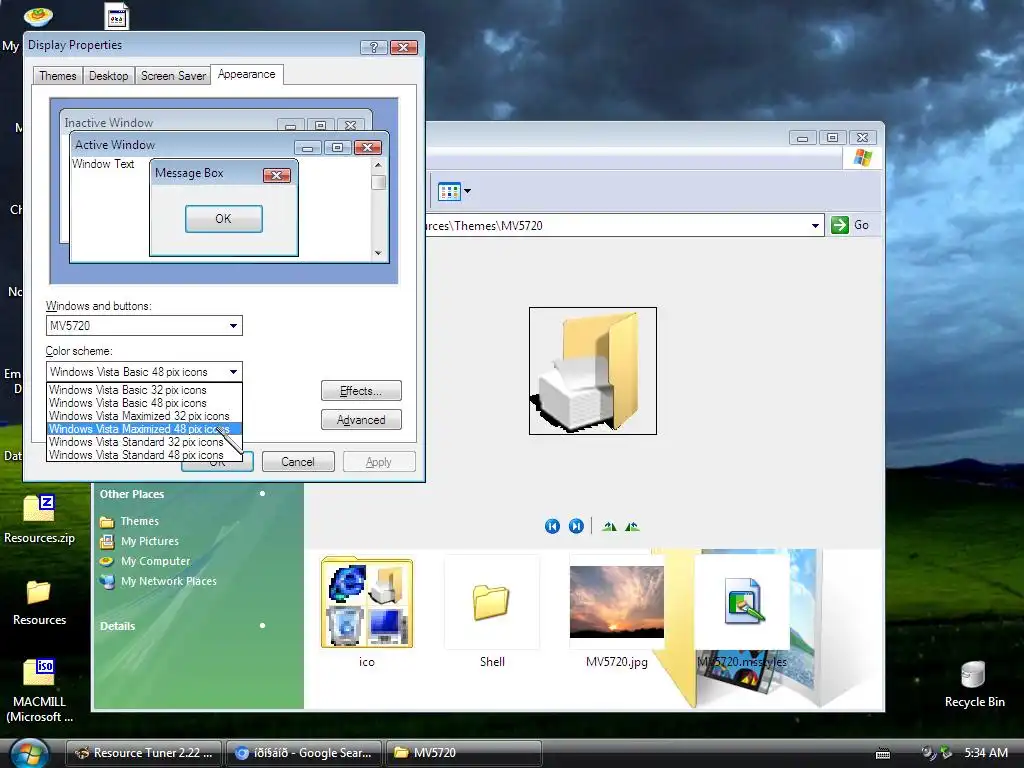The width and height of the screenshot is (1024, 768).
Task: Click preview scrollbar up arrow
Action: [378, 165]
